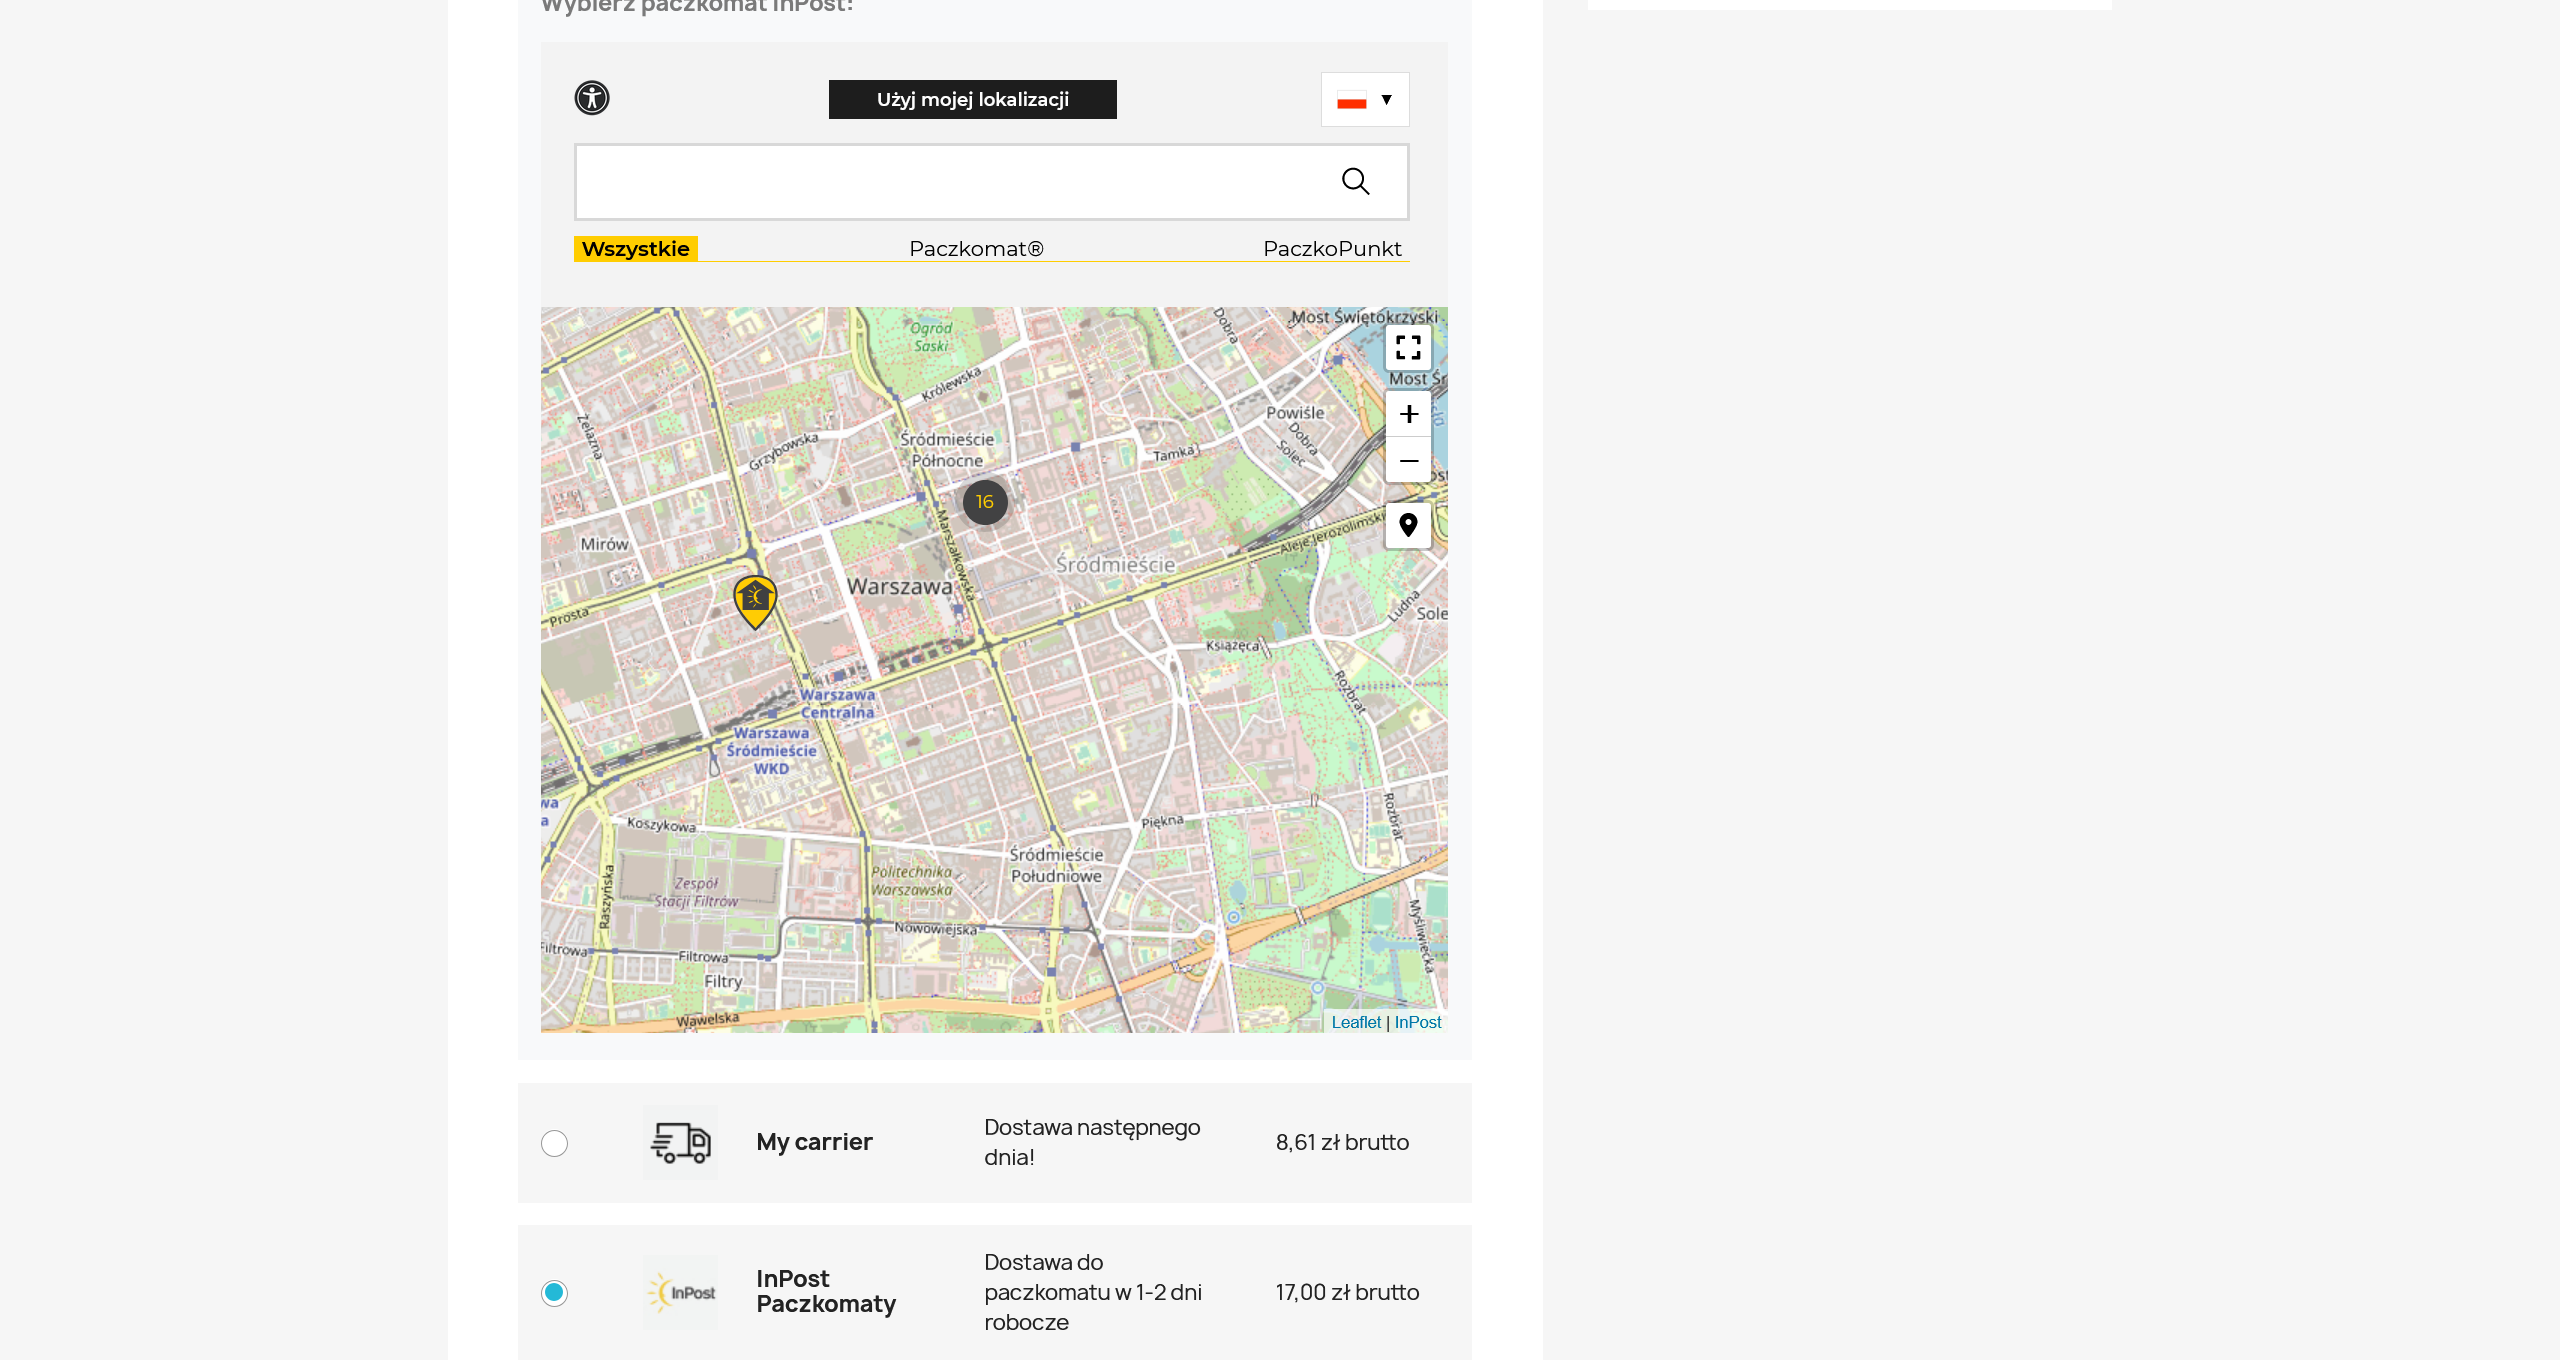
Task: Open the Leaflet attribution link
Action: click(1355, 1022)
